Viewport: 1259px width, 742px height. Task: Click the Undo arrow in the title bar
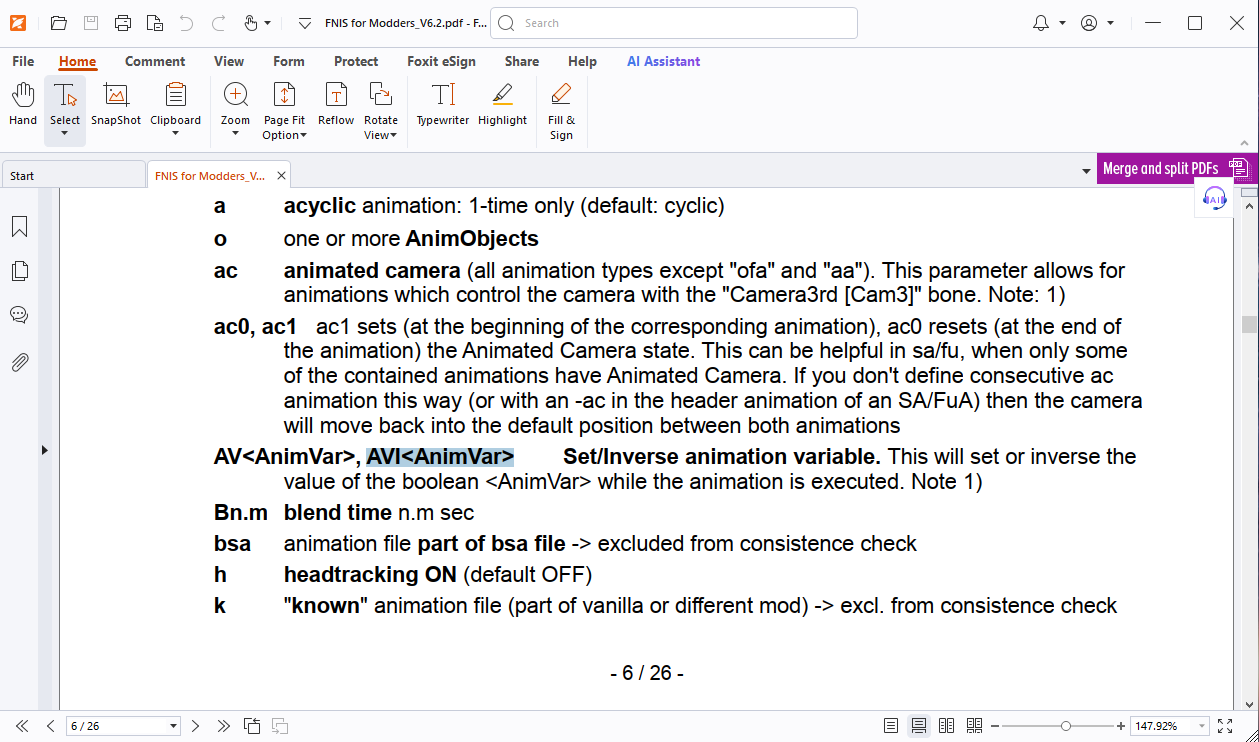(x=186, y=23)
